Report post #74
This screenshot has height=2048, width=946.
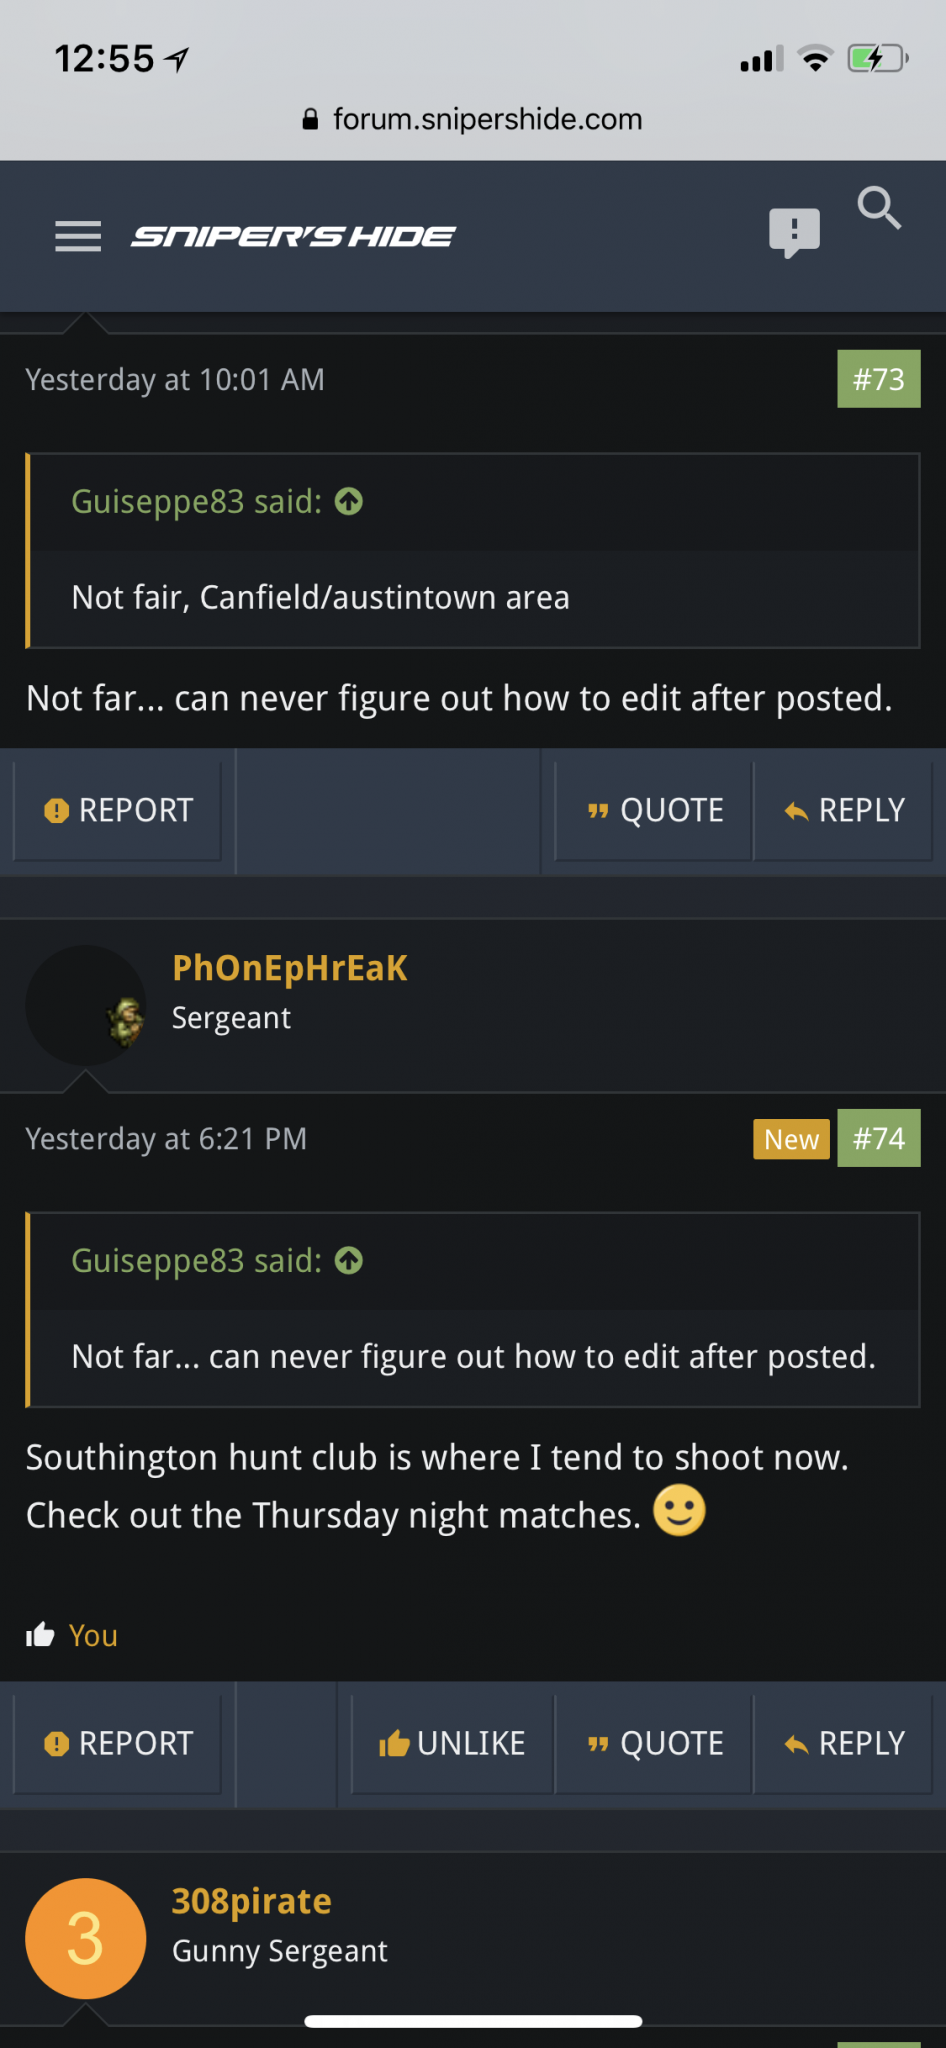[117, 1743]
